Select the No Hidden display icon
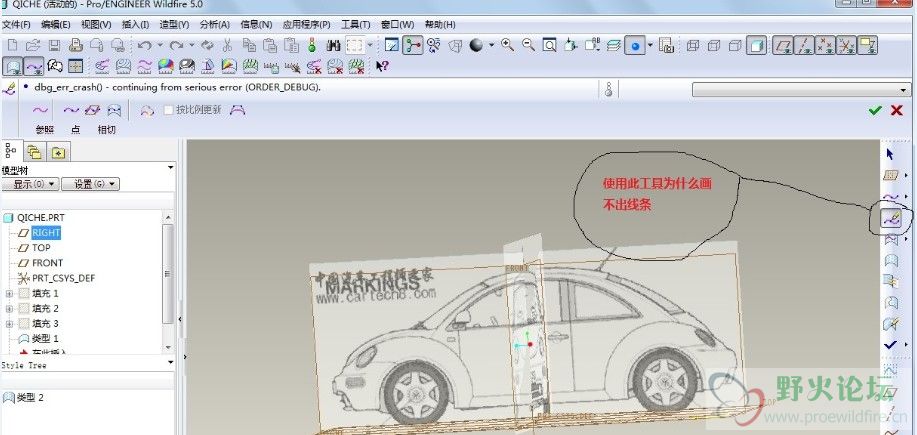The height and width of the screenshot is (435, 917). click(735, 45)
